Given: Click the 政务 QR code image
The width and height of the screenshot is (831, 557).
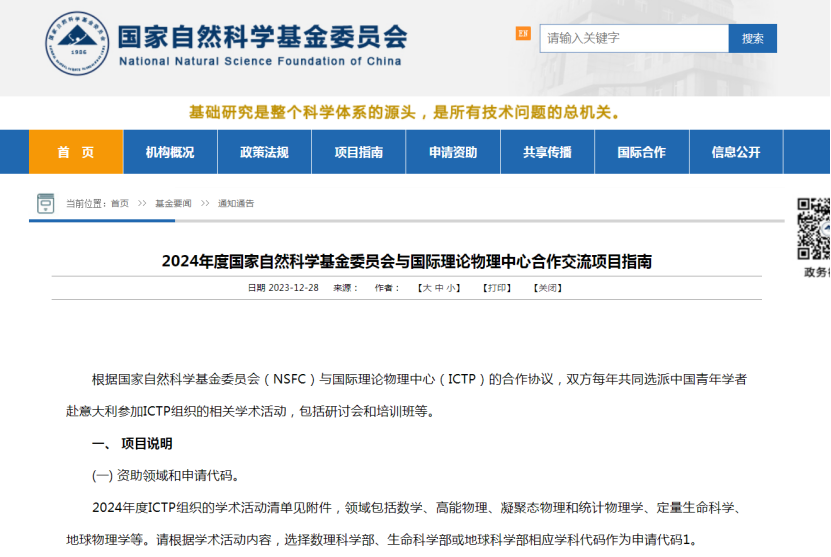Looking at the screenshot, I should 814,229.
